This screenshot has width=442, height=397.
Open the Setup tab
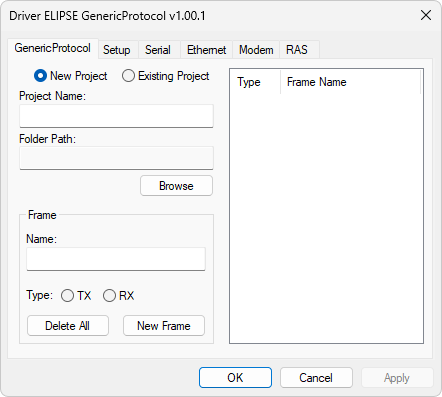pos(117,50)
